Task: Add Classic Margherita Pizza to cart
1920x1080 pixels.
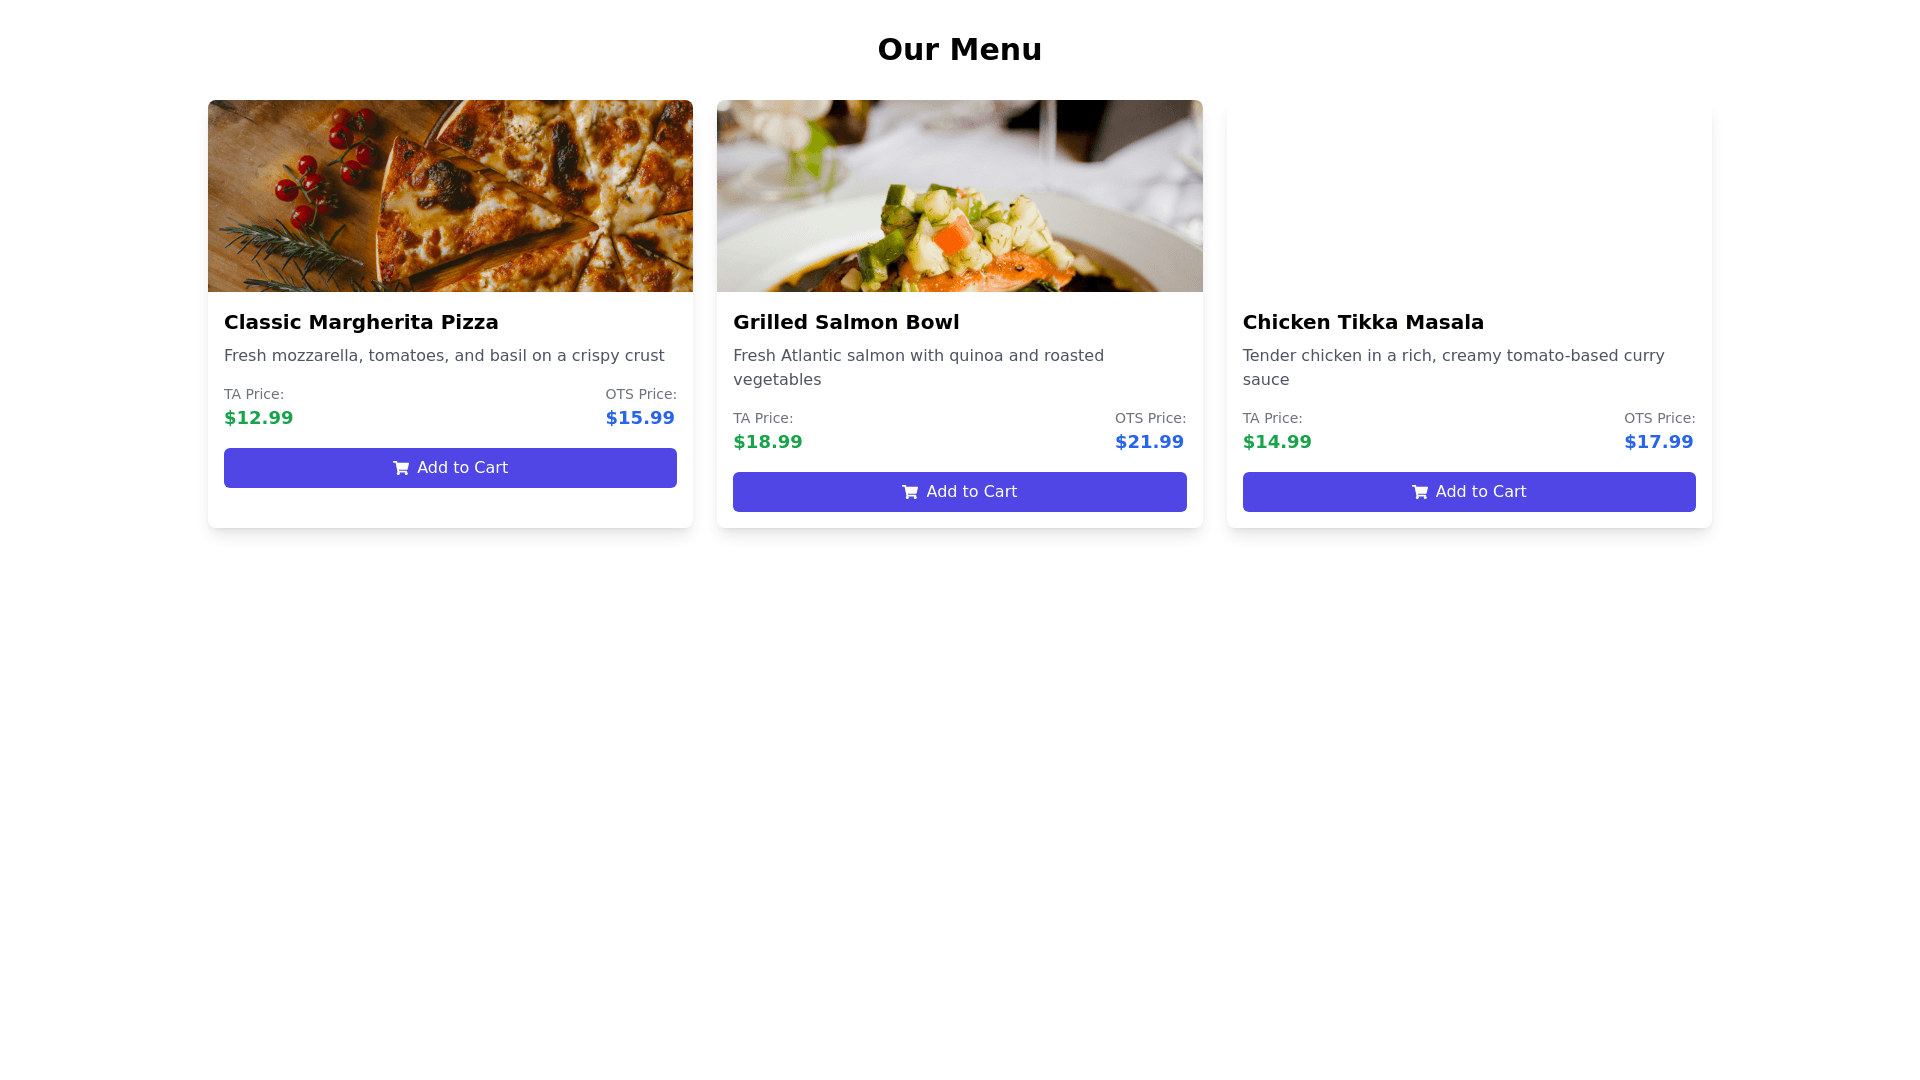Action: pos(450,468)
